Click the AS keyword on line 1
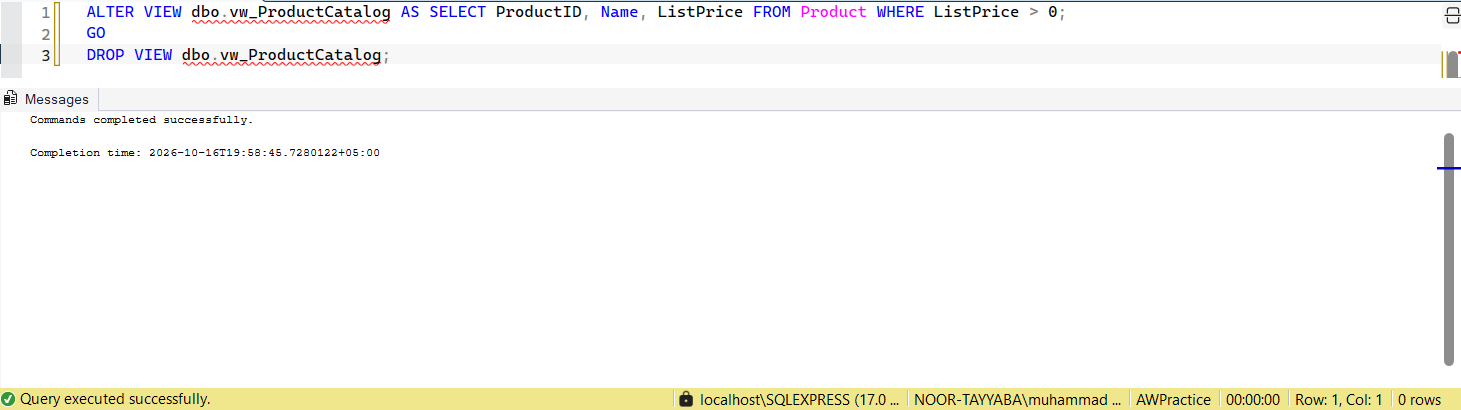Viewport: 1461px width, 410px height. pyautogui.click(x=410, y=14)
